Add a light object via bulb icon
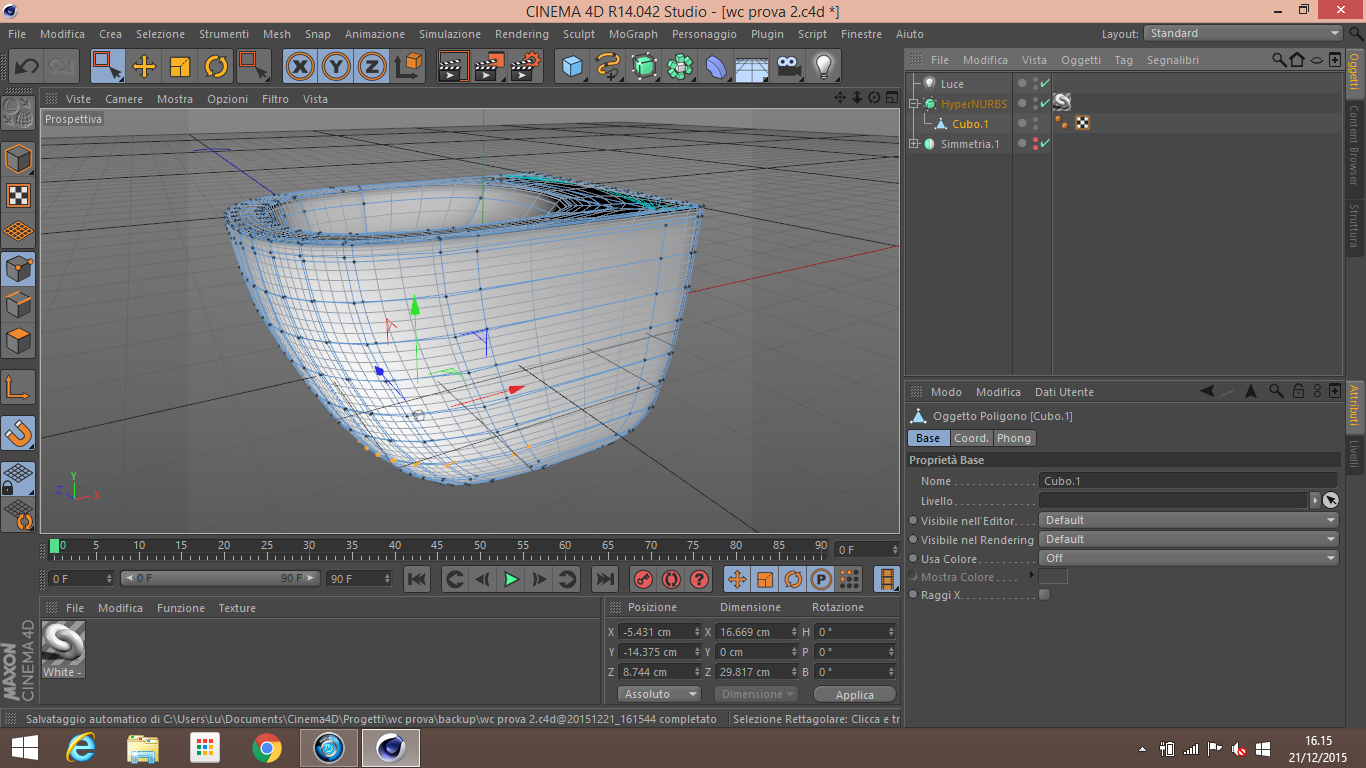1366x768 pixels. (823, 67)
